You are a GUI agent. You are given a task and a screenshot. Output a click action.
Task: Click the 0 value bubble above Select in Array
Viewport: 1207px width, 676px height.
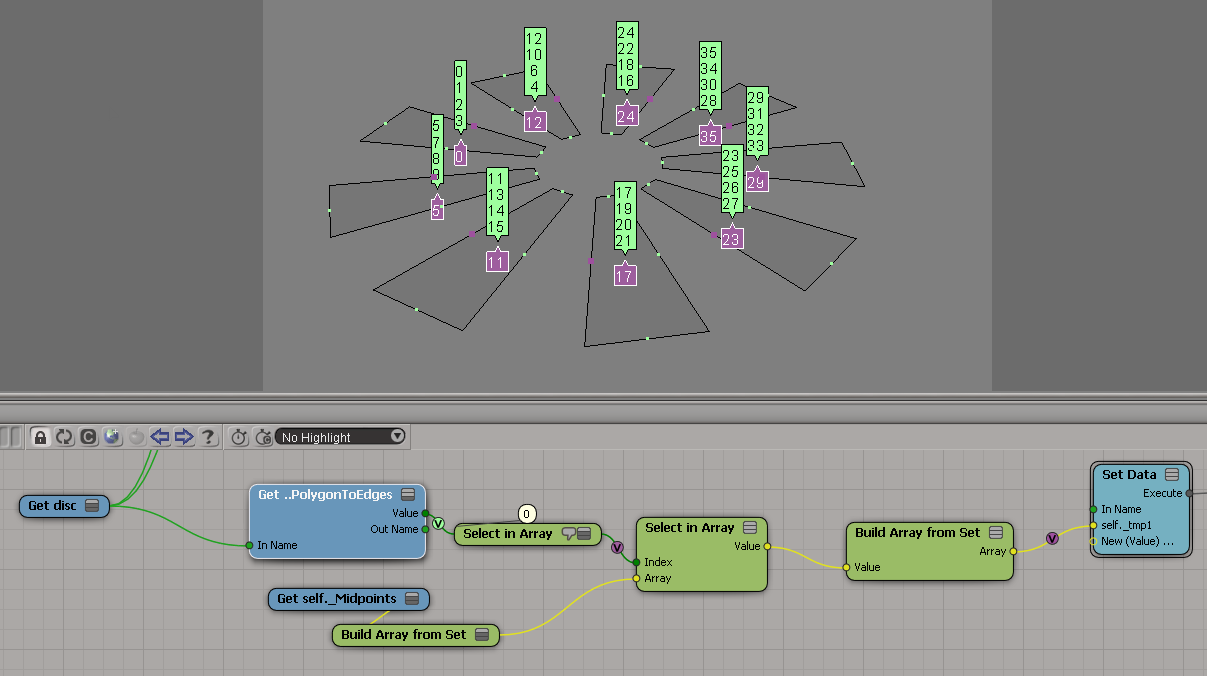[x=527, y=514]
